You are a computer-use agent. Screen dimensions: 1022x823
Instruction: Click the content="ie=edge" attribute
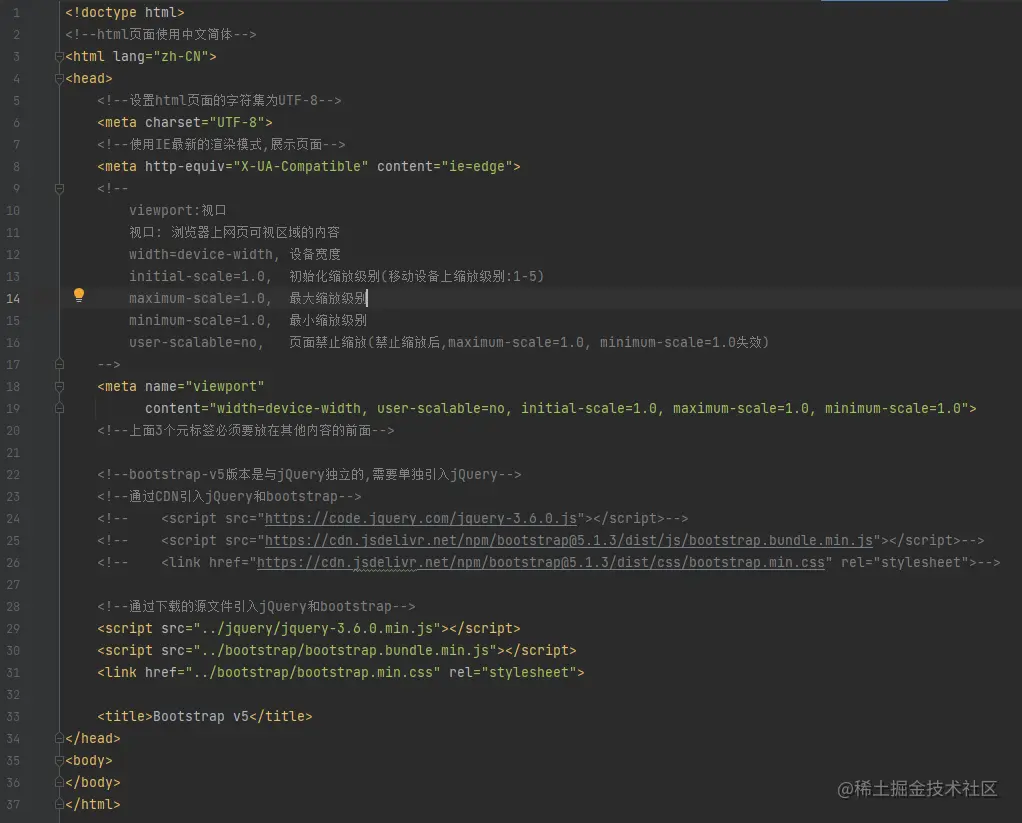click(x=445, y=167)
